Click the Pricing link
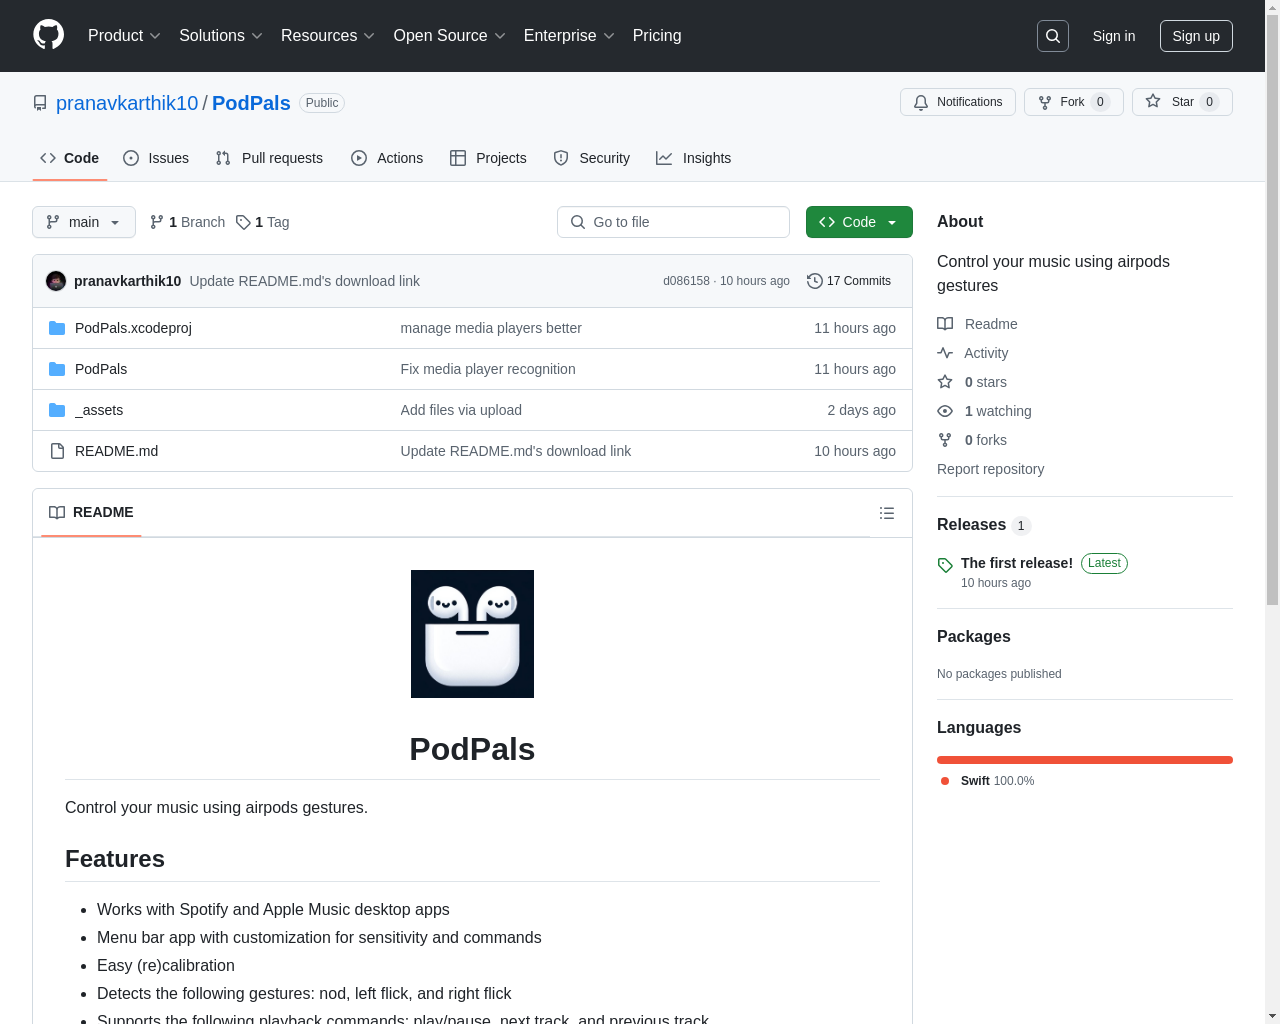The width and height of the screenshot is (1280, 1024). pos(657,36)
